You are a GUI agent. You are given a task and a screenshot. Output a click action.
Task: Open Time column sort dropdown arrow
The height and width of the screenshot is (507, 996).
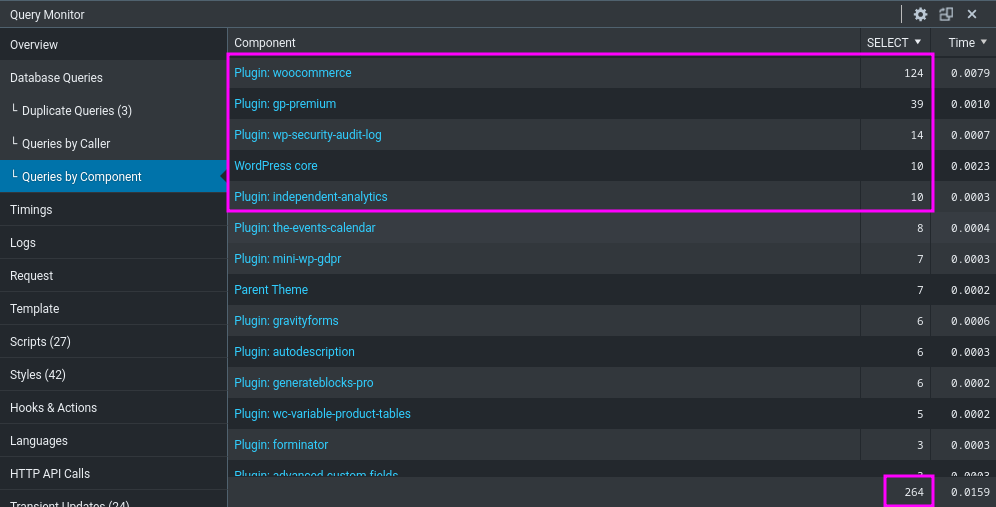tap(984, 42)
